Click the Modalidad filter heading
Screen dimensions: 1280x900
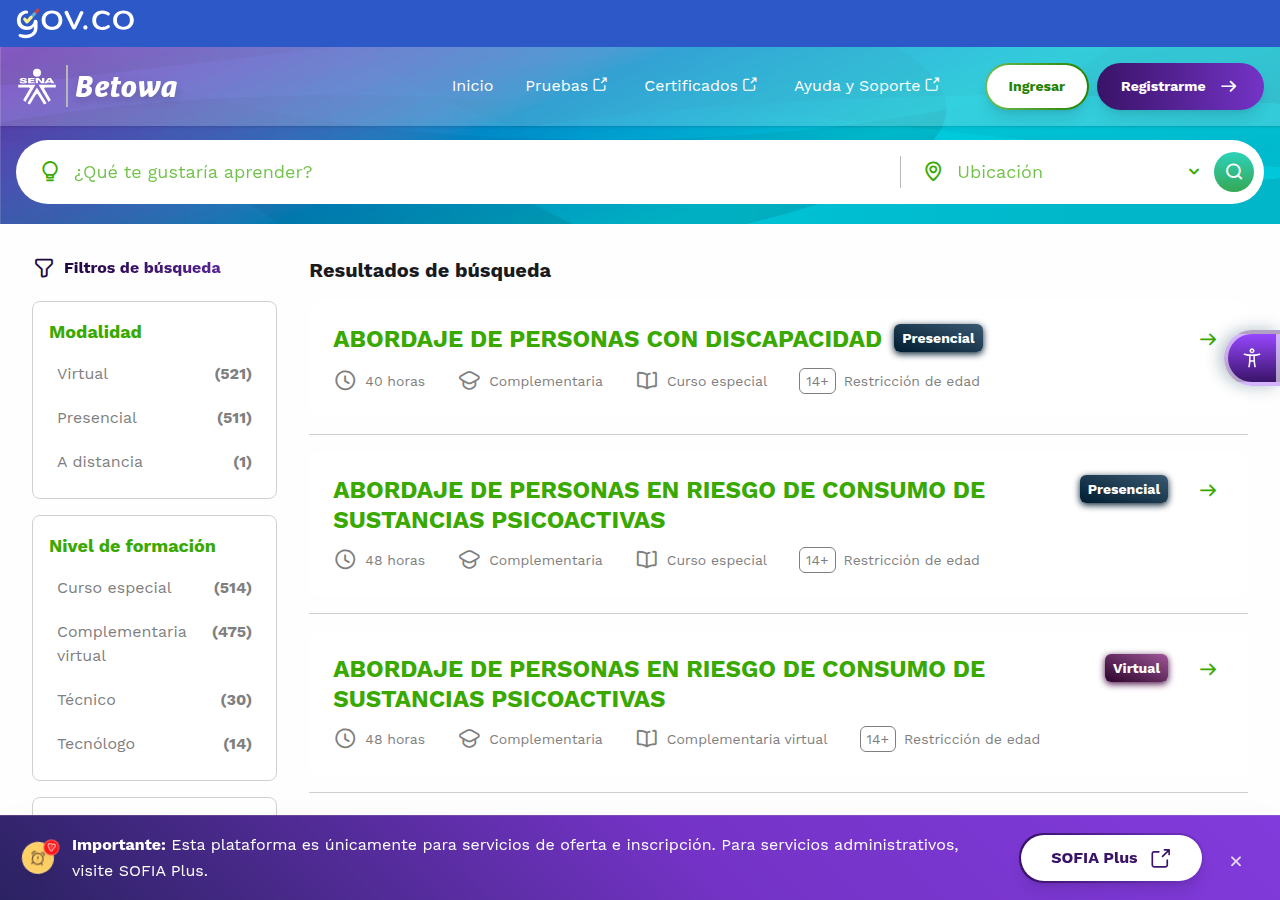pyautogui.click(x=95, y=332)
